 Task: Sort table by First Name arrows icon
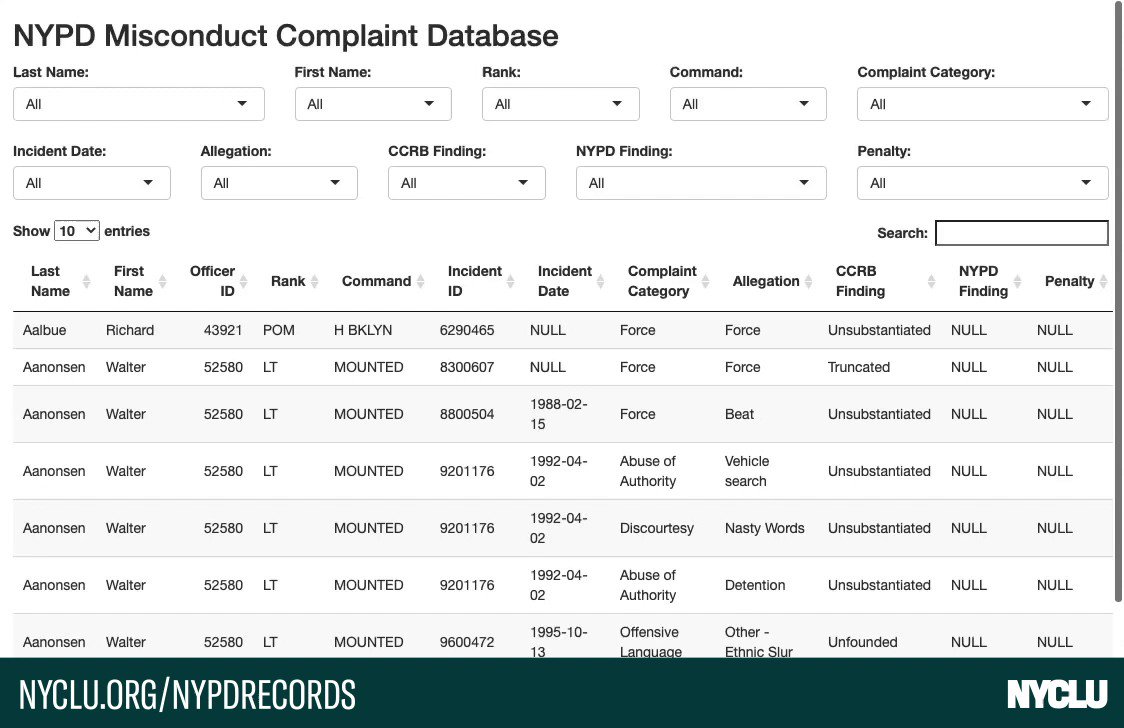point(163,282)
